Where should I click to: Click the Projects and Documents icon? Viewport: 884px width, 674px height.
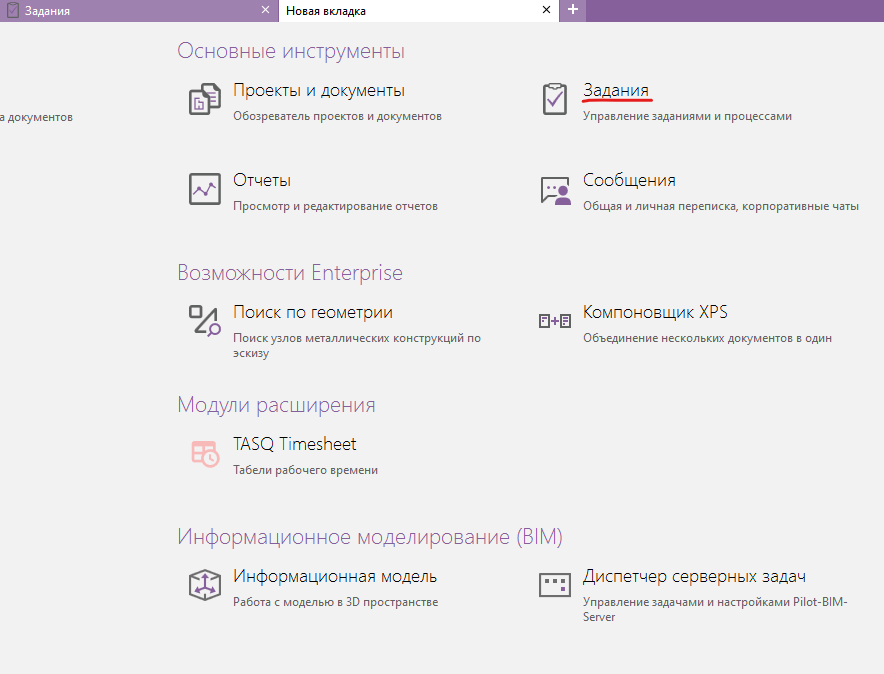pyautogui.click(x=204, y=100)
